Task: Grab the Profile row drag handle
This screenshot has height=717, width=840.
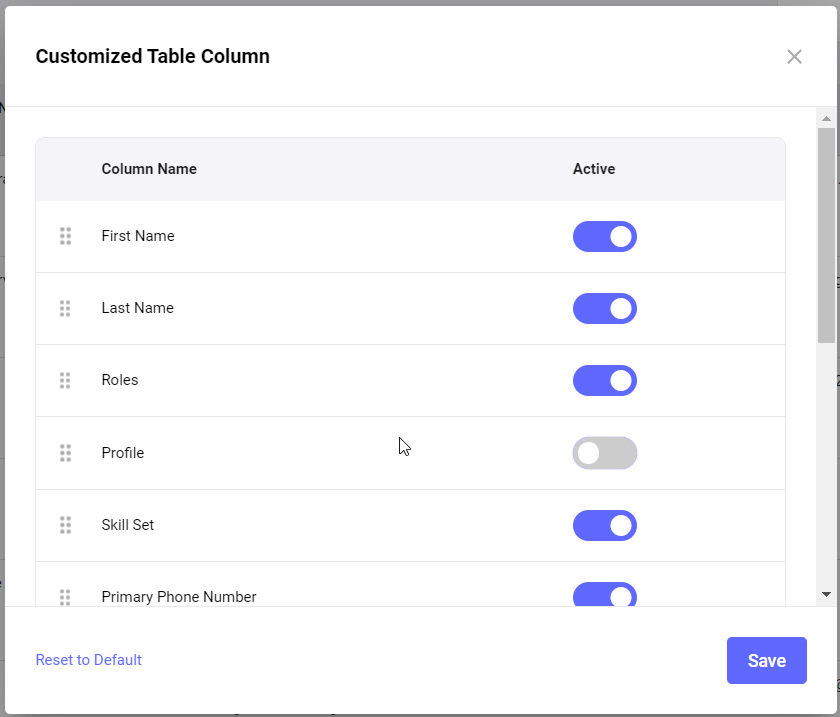Action: (x=65, y=453)
